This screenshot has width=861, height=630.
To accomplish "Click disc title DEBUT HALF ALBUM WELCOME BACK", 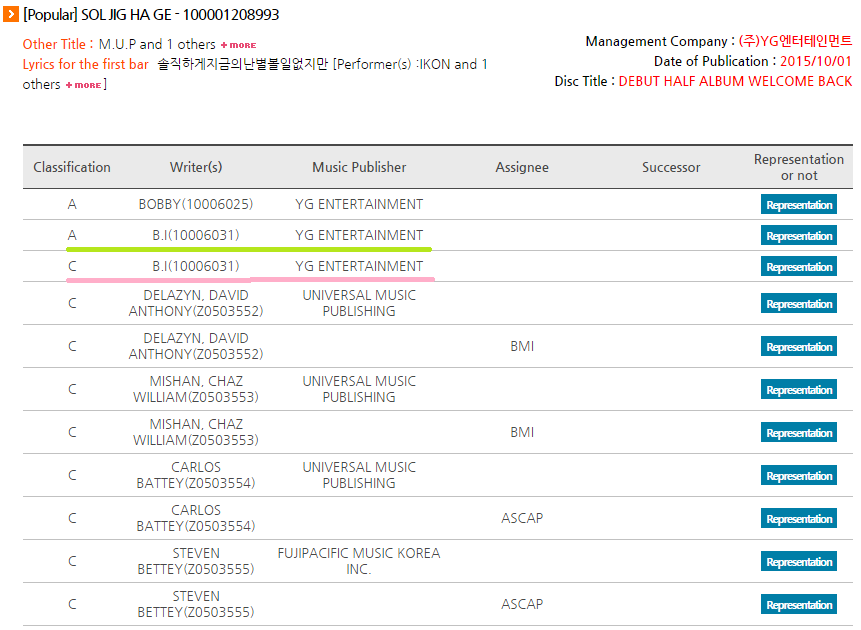I will pyautogui.click(x=735, y=81).
